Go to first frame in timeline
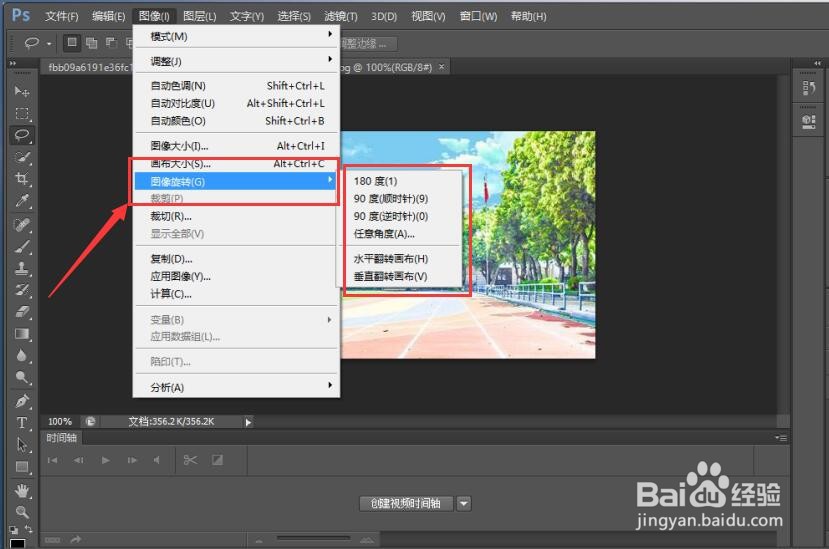Image resolution: width=829 pixels, height=549 pixels. (x=52, y=460)
